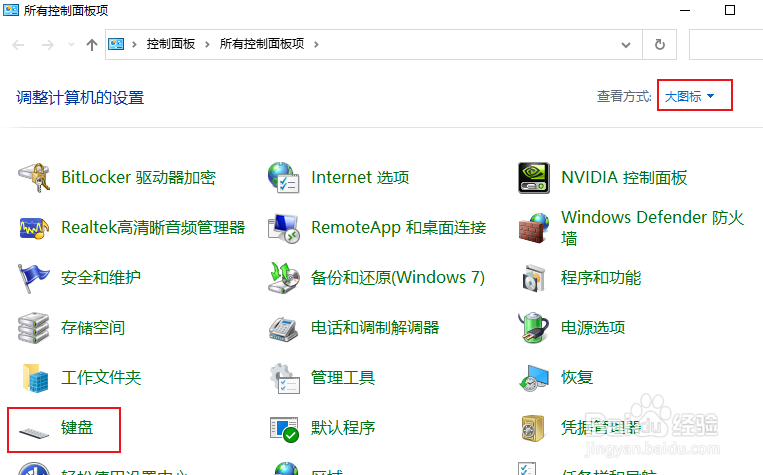The width and height of the screenshot is (763, 475).
Task: Open the Work Folders icon
Action: [x=35, y=378]
